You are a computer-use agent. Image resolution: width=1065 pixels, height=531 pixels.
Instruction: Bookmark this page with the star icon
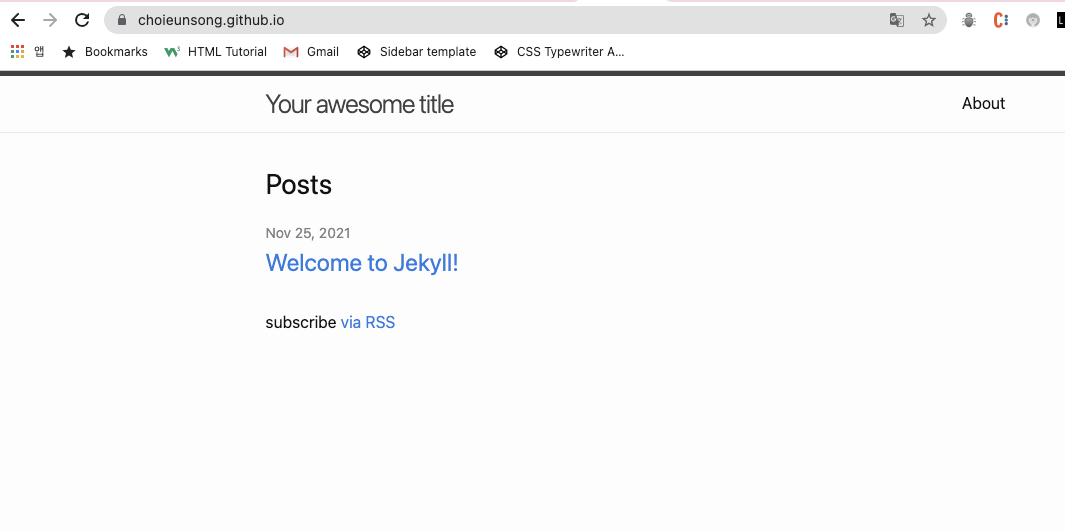(x=928, y=20)
